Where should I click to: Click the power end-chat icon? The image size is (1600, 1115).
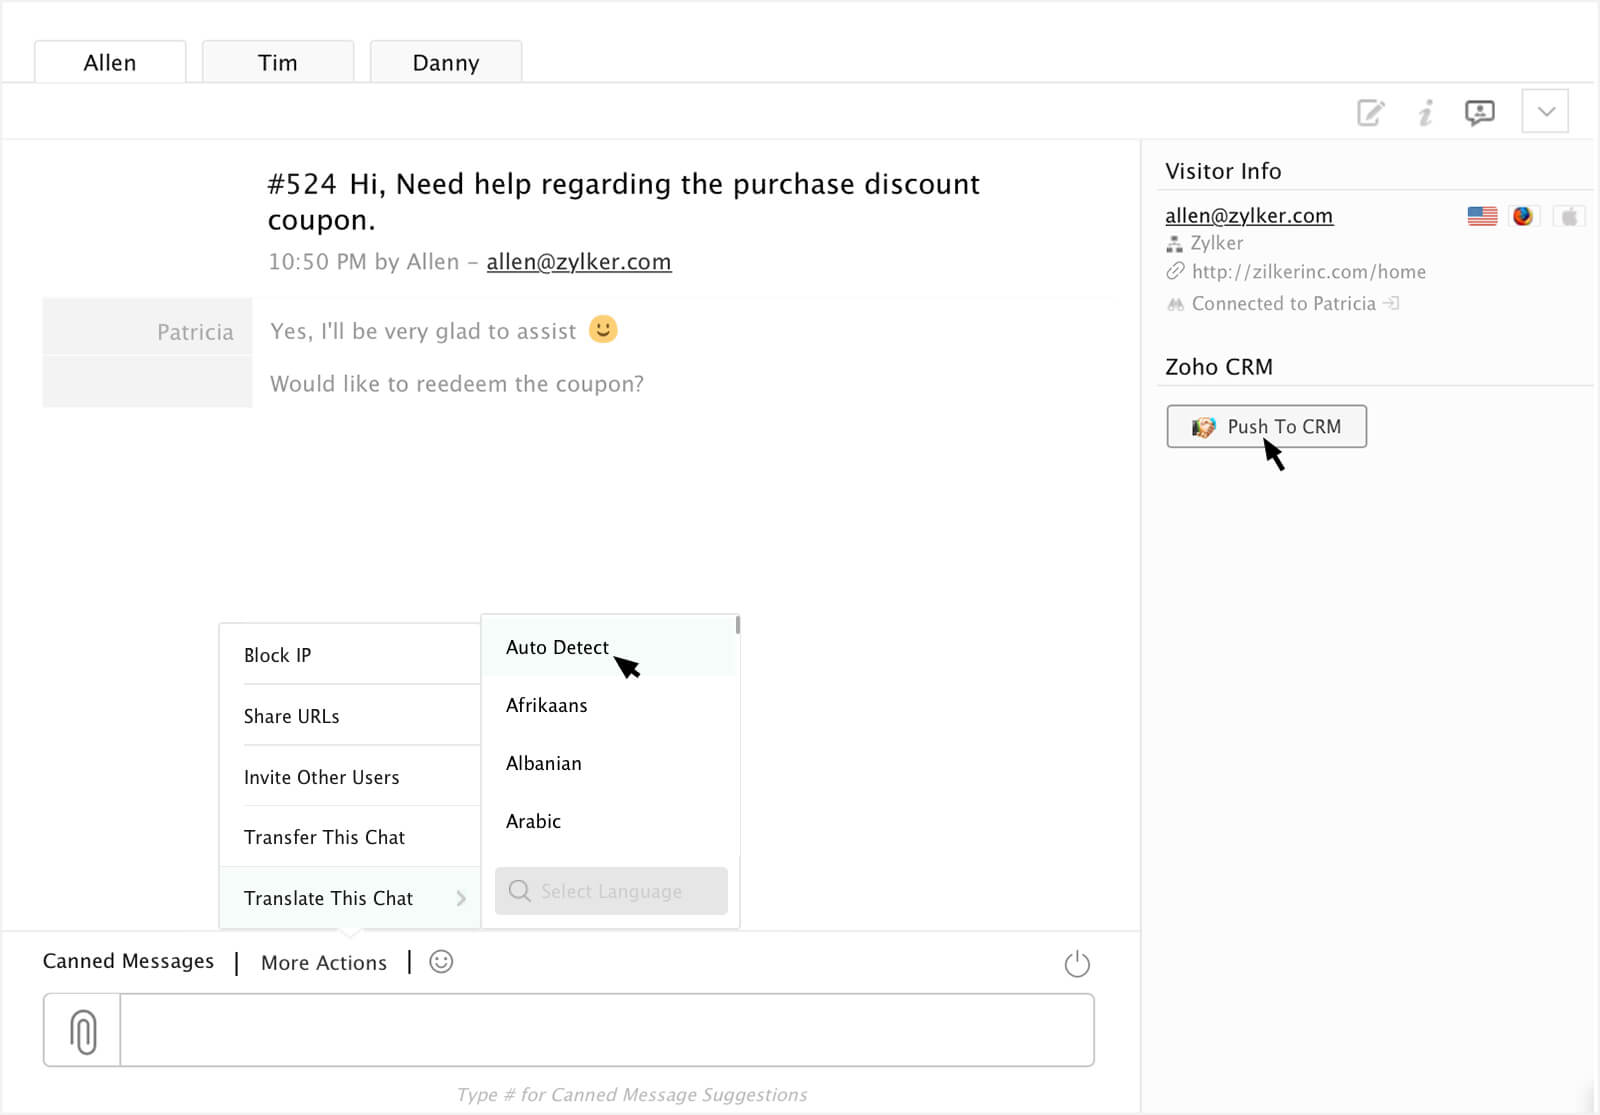pos(1077,964)
